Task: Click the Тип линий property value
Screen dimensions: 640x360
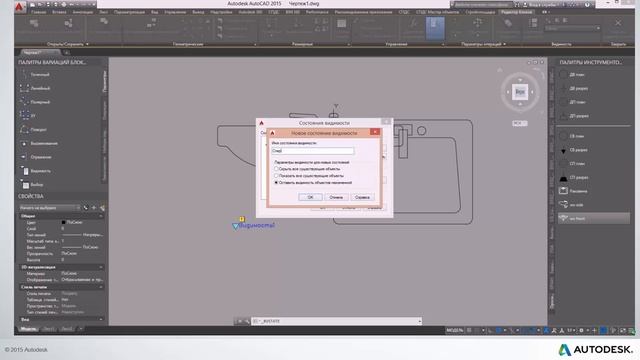Action: pos(82,235)
